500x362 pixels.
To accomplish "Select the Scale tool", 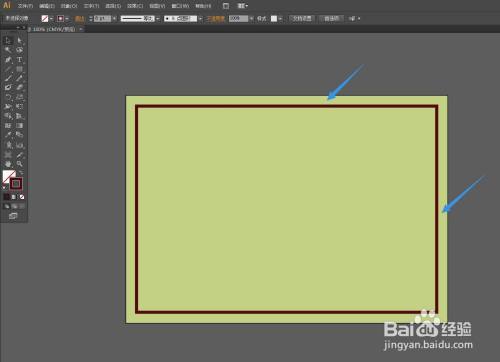I will pyautogui.click(x=20, y=97).
